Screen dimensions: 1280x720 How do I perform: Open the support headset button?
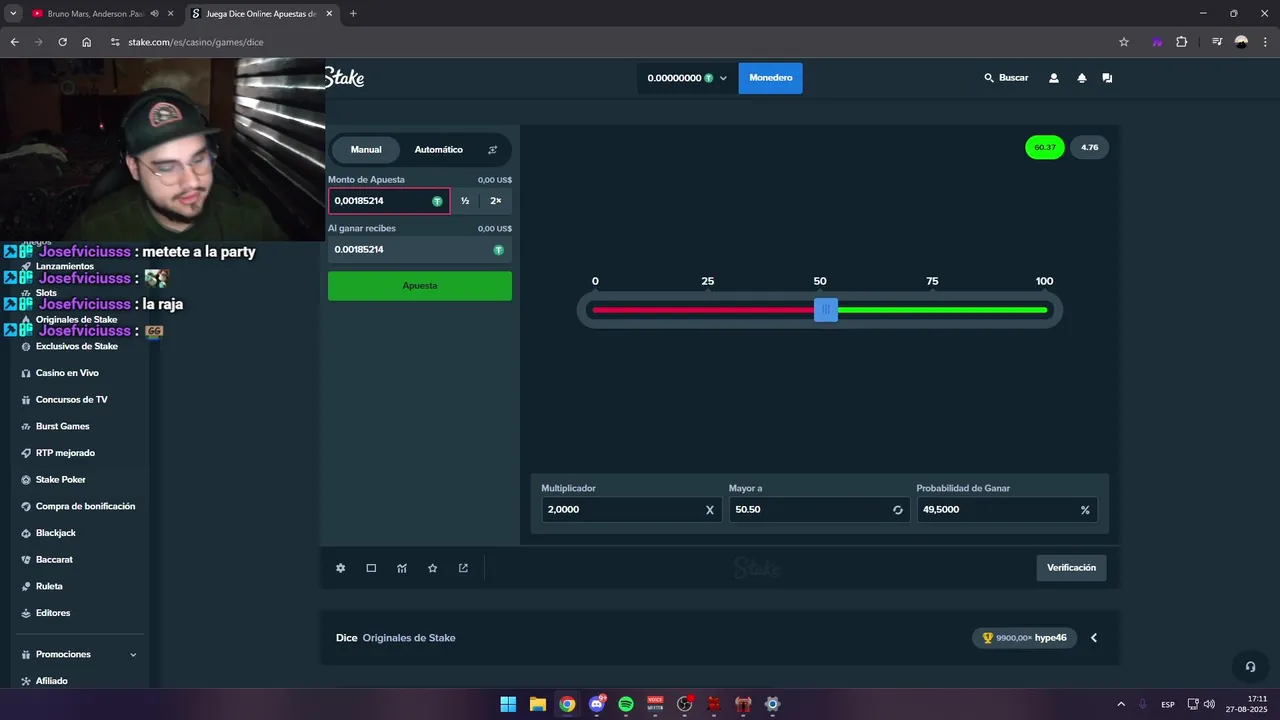pos(1249,666)
